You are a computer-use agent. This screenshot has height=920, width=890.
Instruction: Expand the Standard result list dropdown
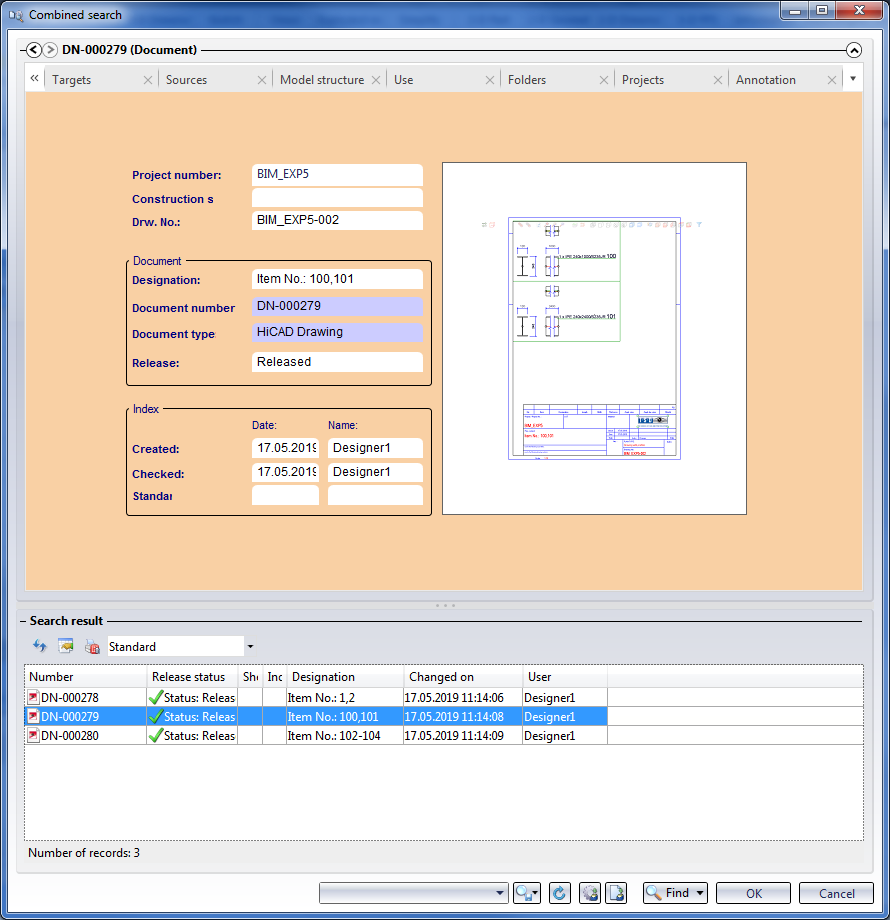250,647
